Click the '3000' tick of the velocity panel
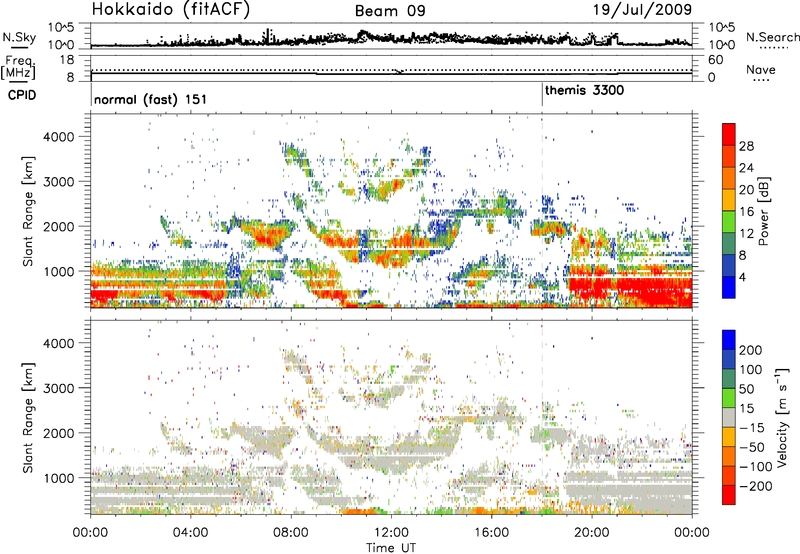Image resolution: width=800 pixels, height=554 pixels. pos(58,388)
